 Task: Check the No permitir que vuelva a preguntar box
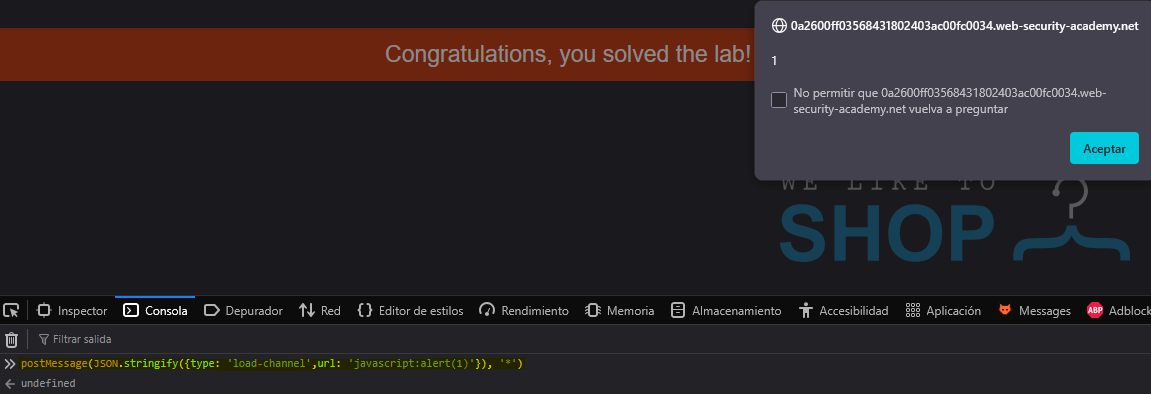click(x=779, y=100)
